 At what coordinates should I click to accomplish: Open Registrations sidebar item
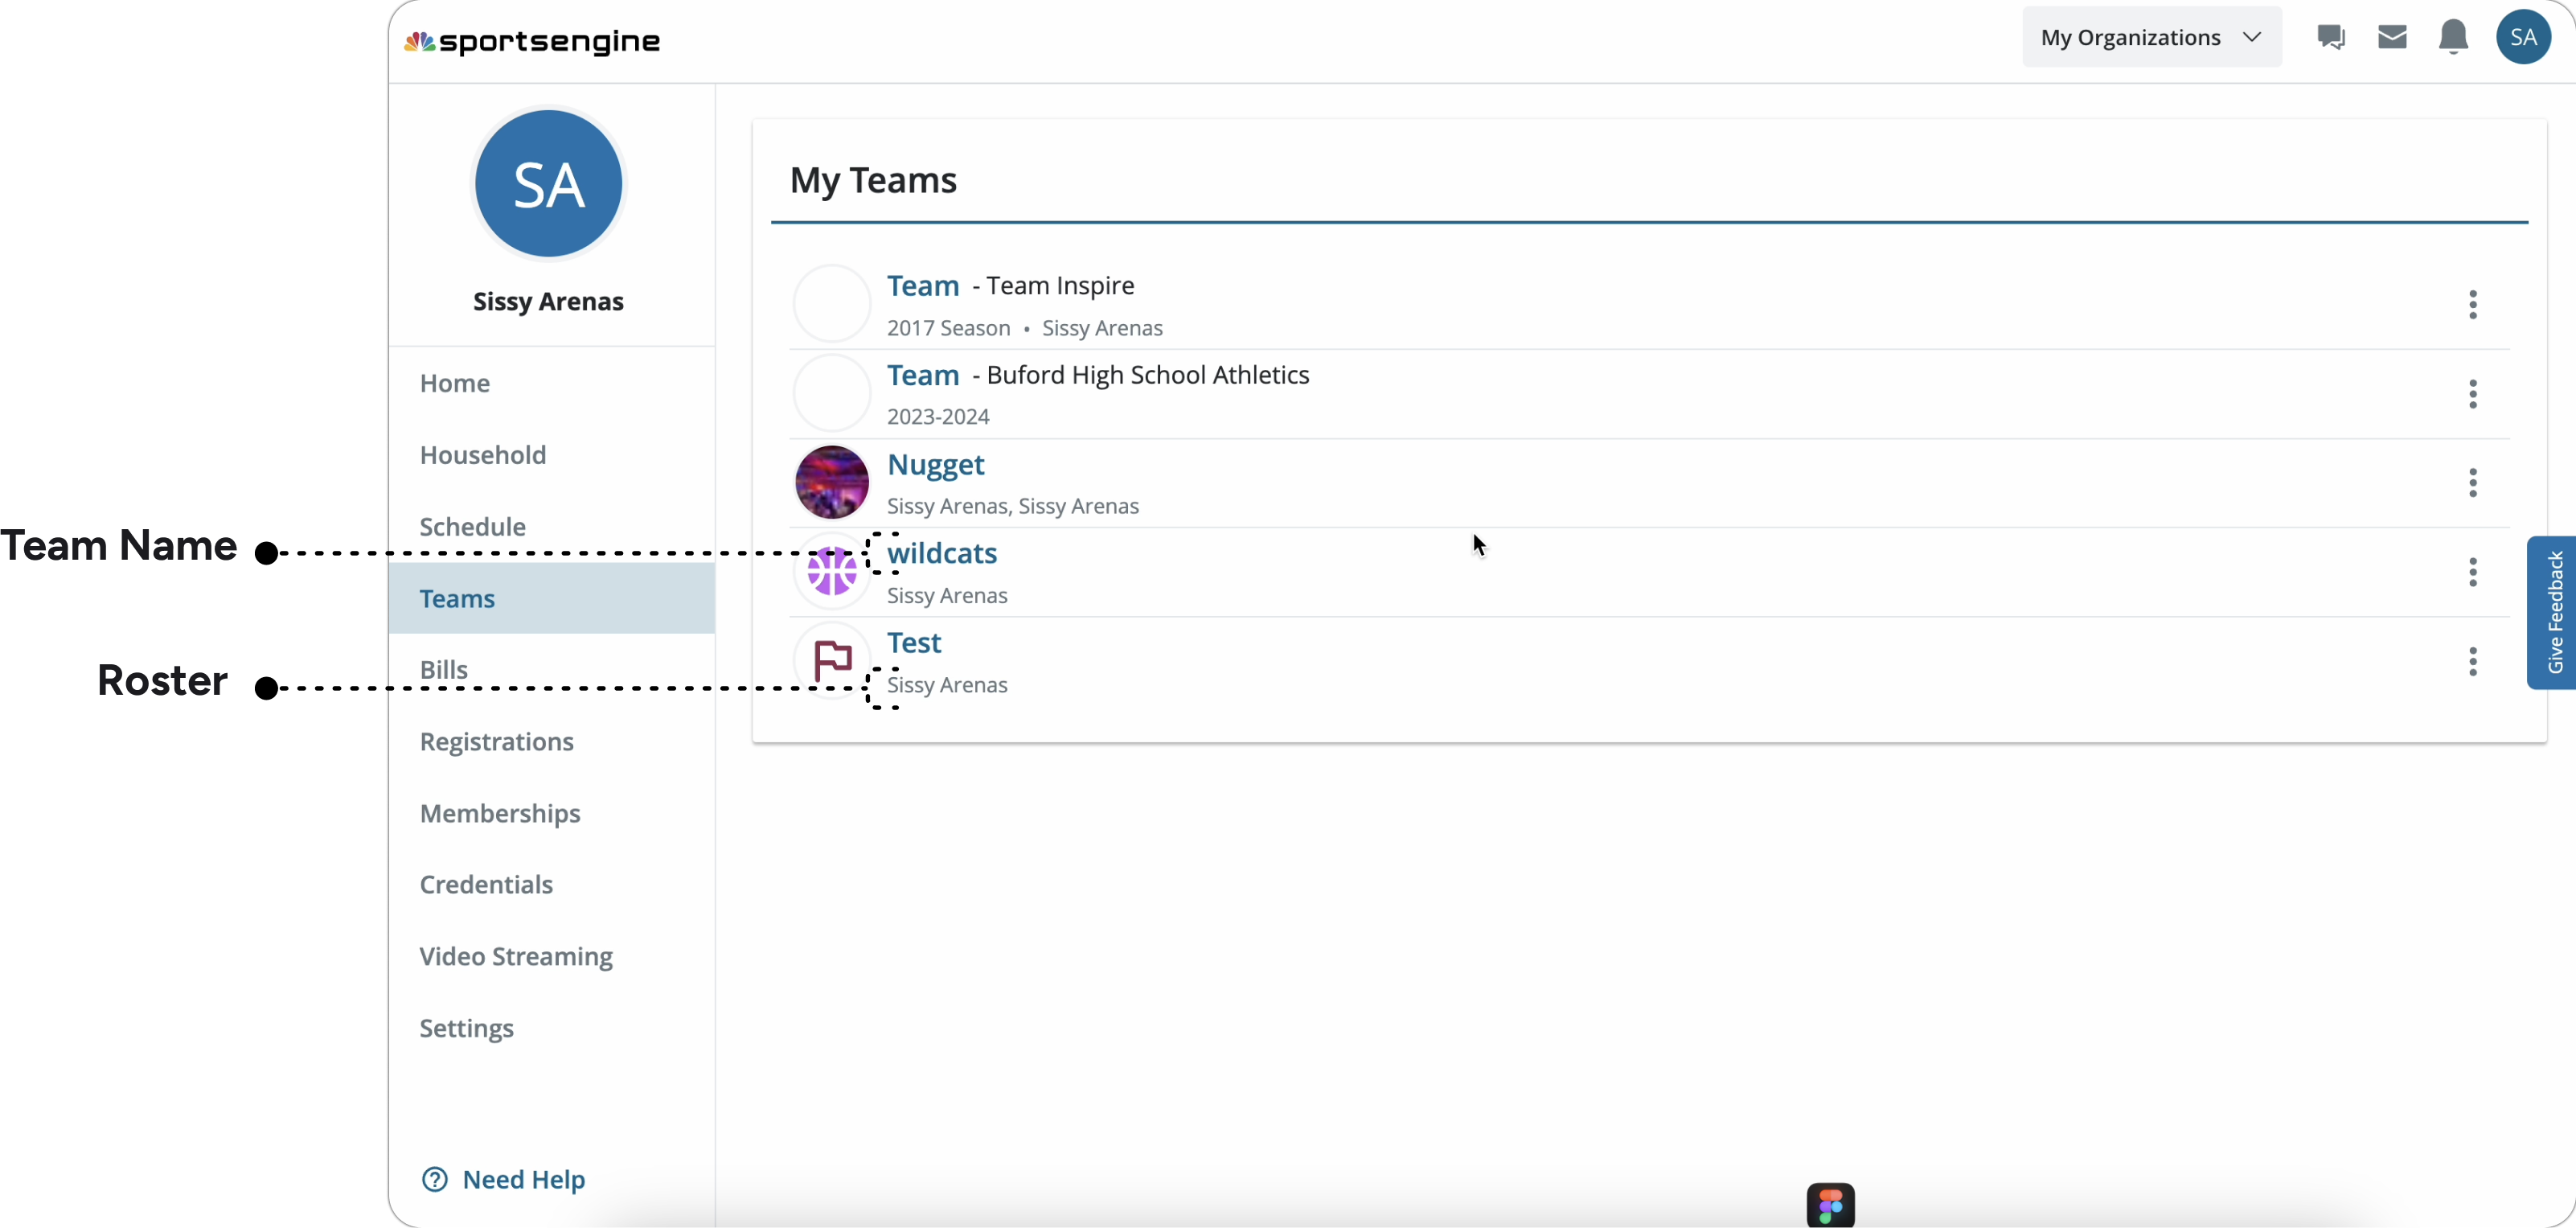tap(496, 742)
